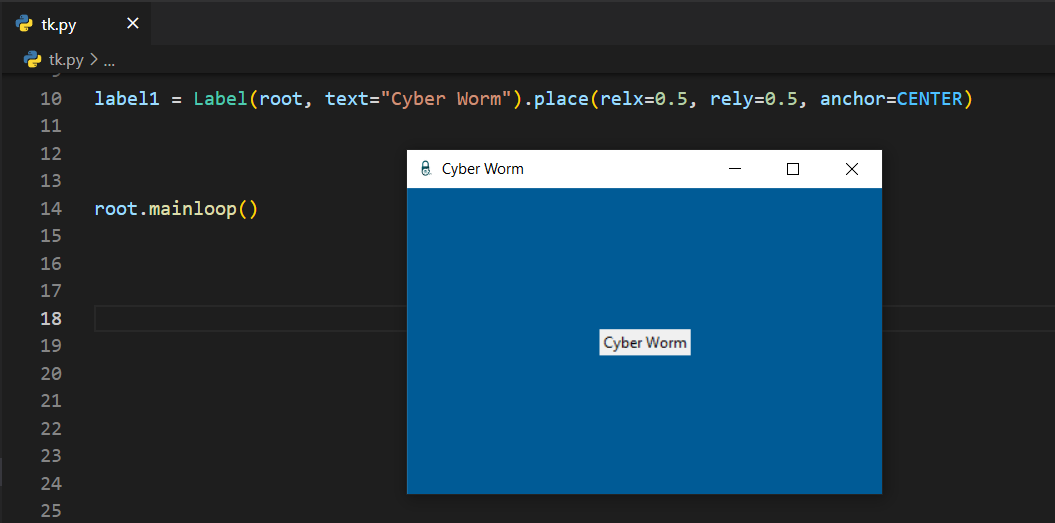
Task: Close the Cyber Worm Tkinter window
Action: [x=852, y=169]
